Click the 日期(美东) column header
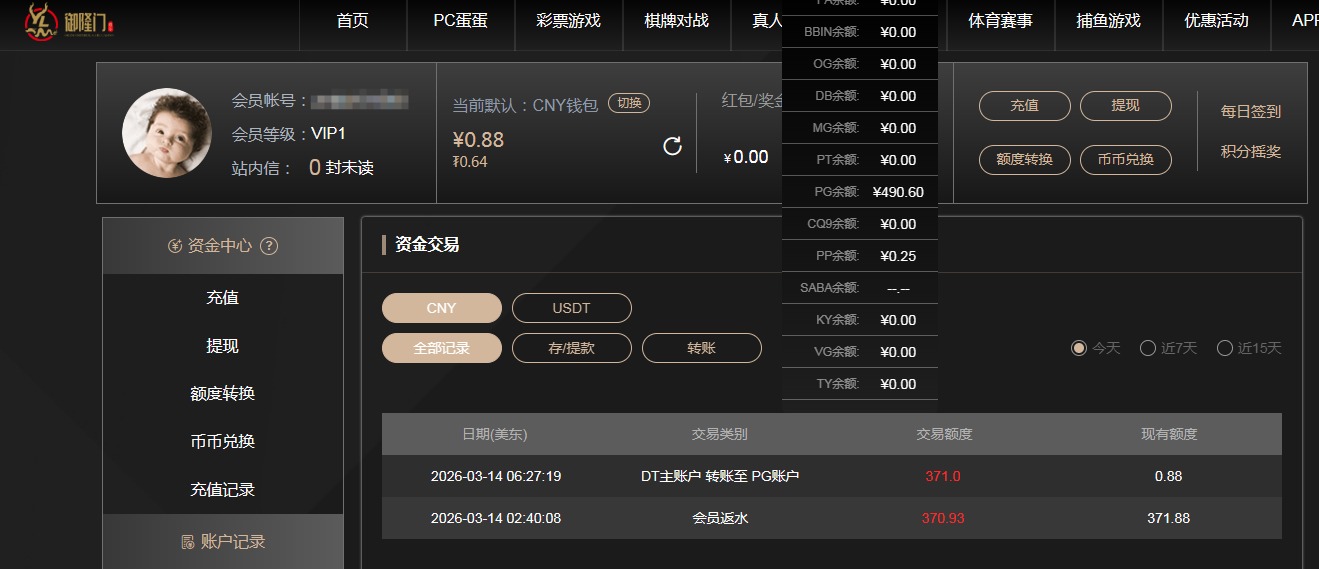The image size is (1319, 569). pyautogui.click(x=495, y=434)
